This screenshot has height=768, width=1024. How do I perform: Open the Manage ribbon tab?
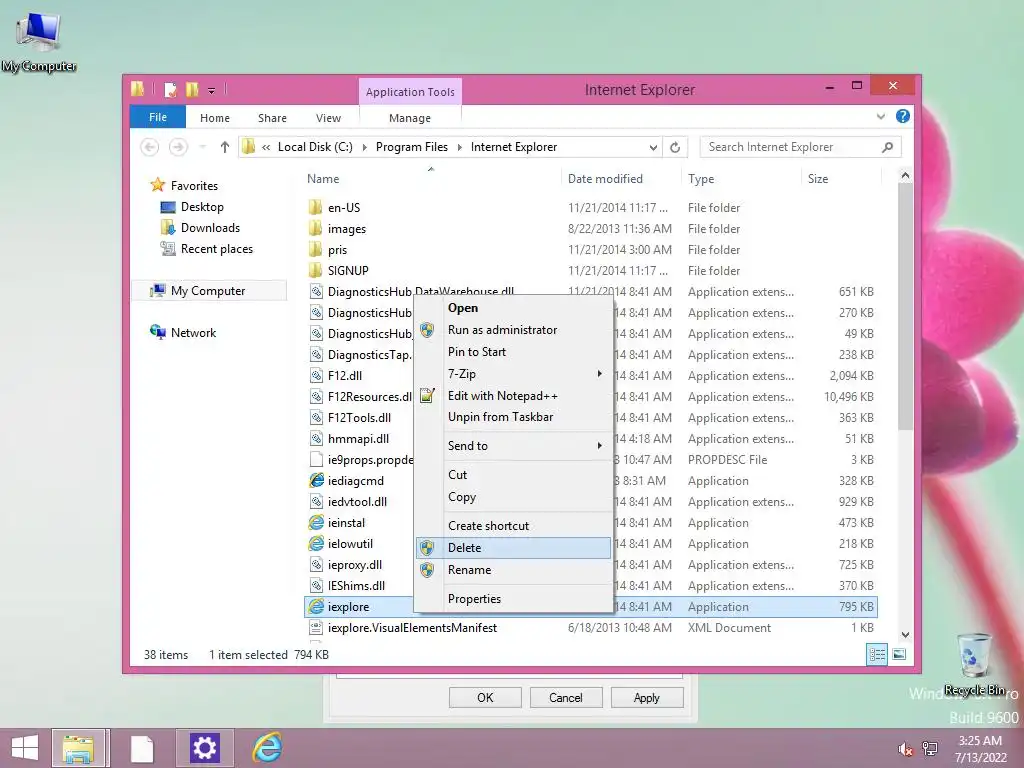410,118
